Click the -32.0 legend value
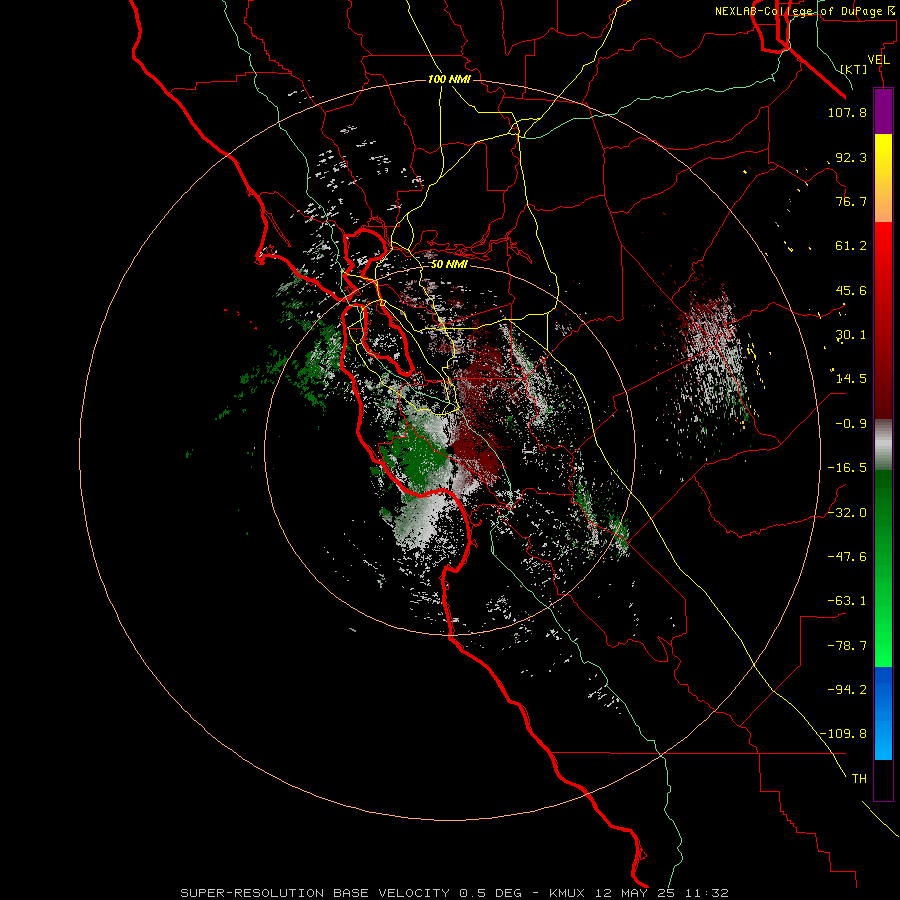This screenshot has height=900, width=900. 847,513
